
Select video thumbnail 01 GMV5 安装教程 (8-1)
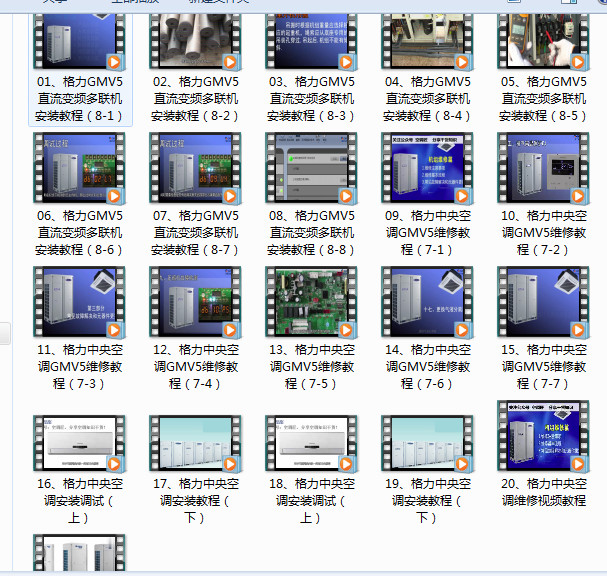[x=79, y=42]
